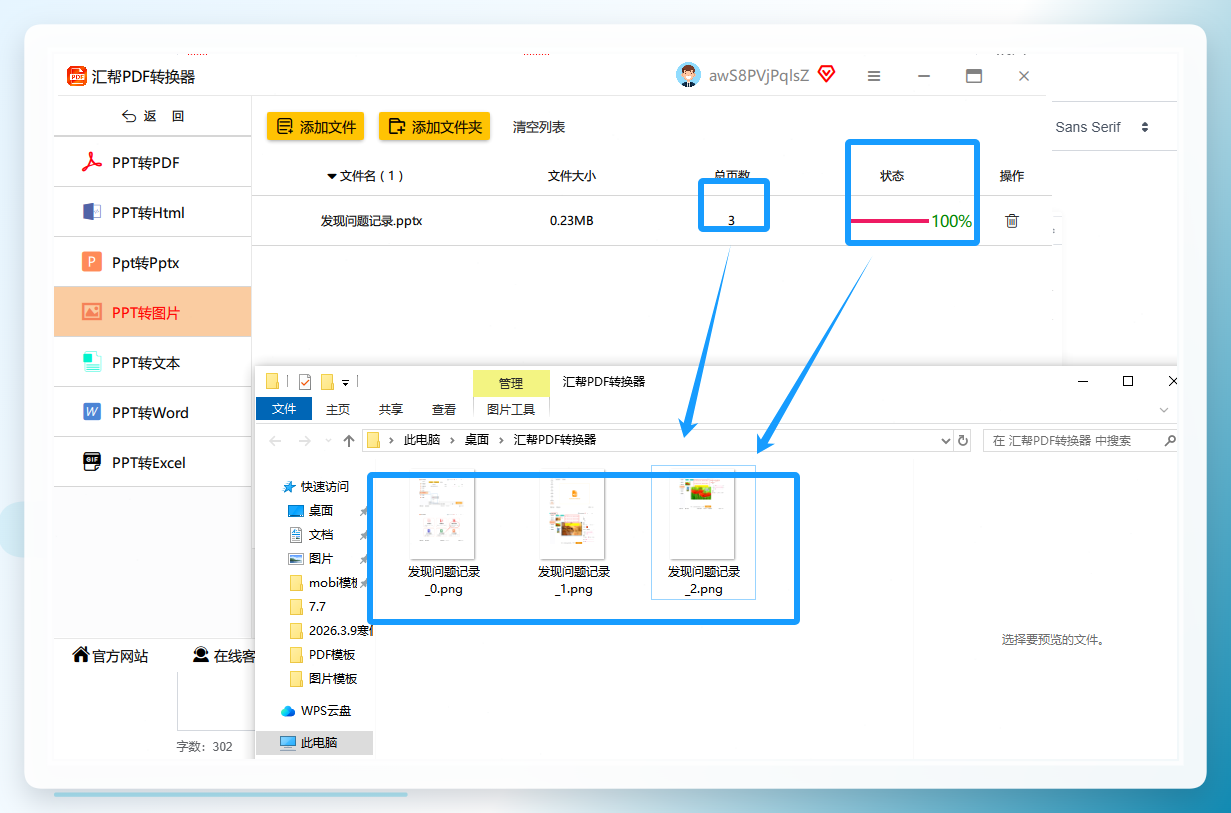The image size is (1231, 813).
Task: Open the 查看 ribbon tab
Action: 444,409
